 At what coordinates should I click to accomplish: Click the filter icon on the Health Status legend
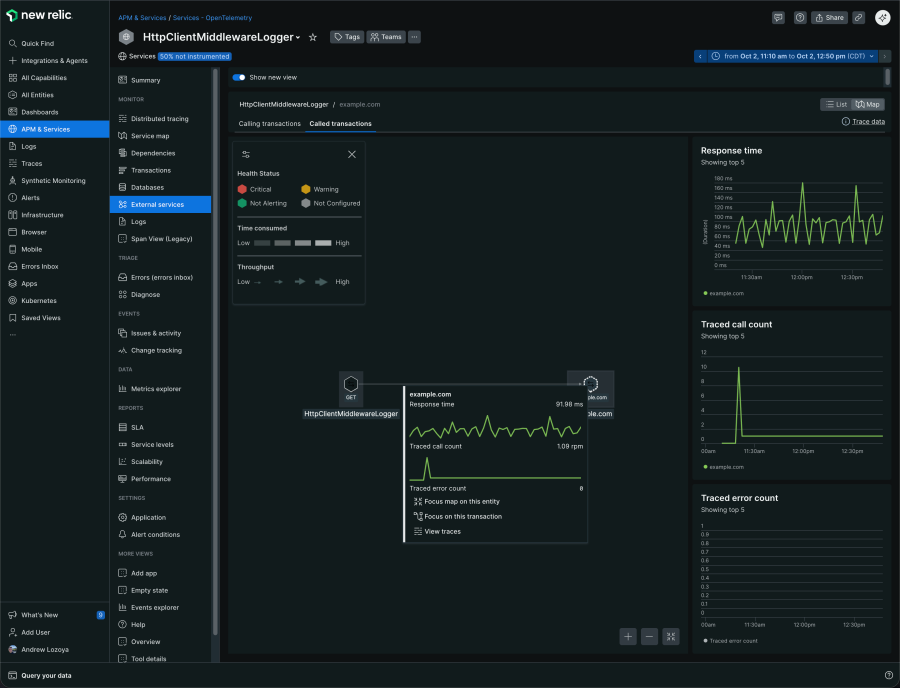pos(244,154)
